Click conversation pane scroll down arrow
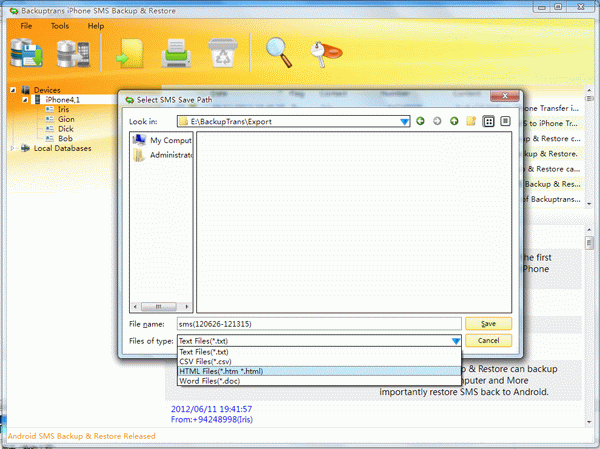600x449 pixels. (589, 422)
